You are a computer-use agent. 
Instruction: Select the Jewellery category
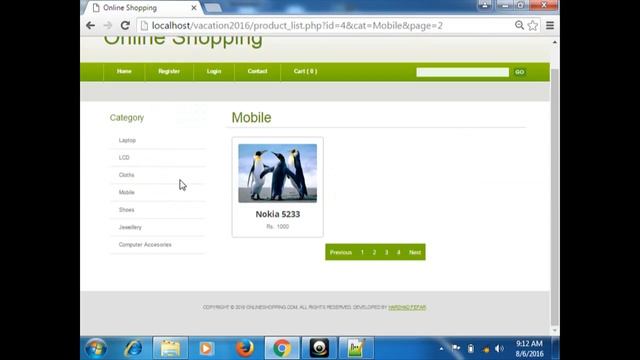(130, 227)
